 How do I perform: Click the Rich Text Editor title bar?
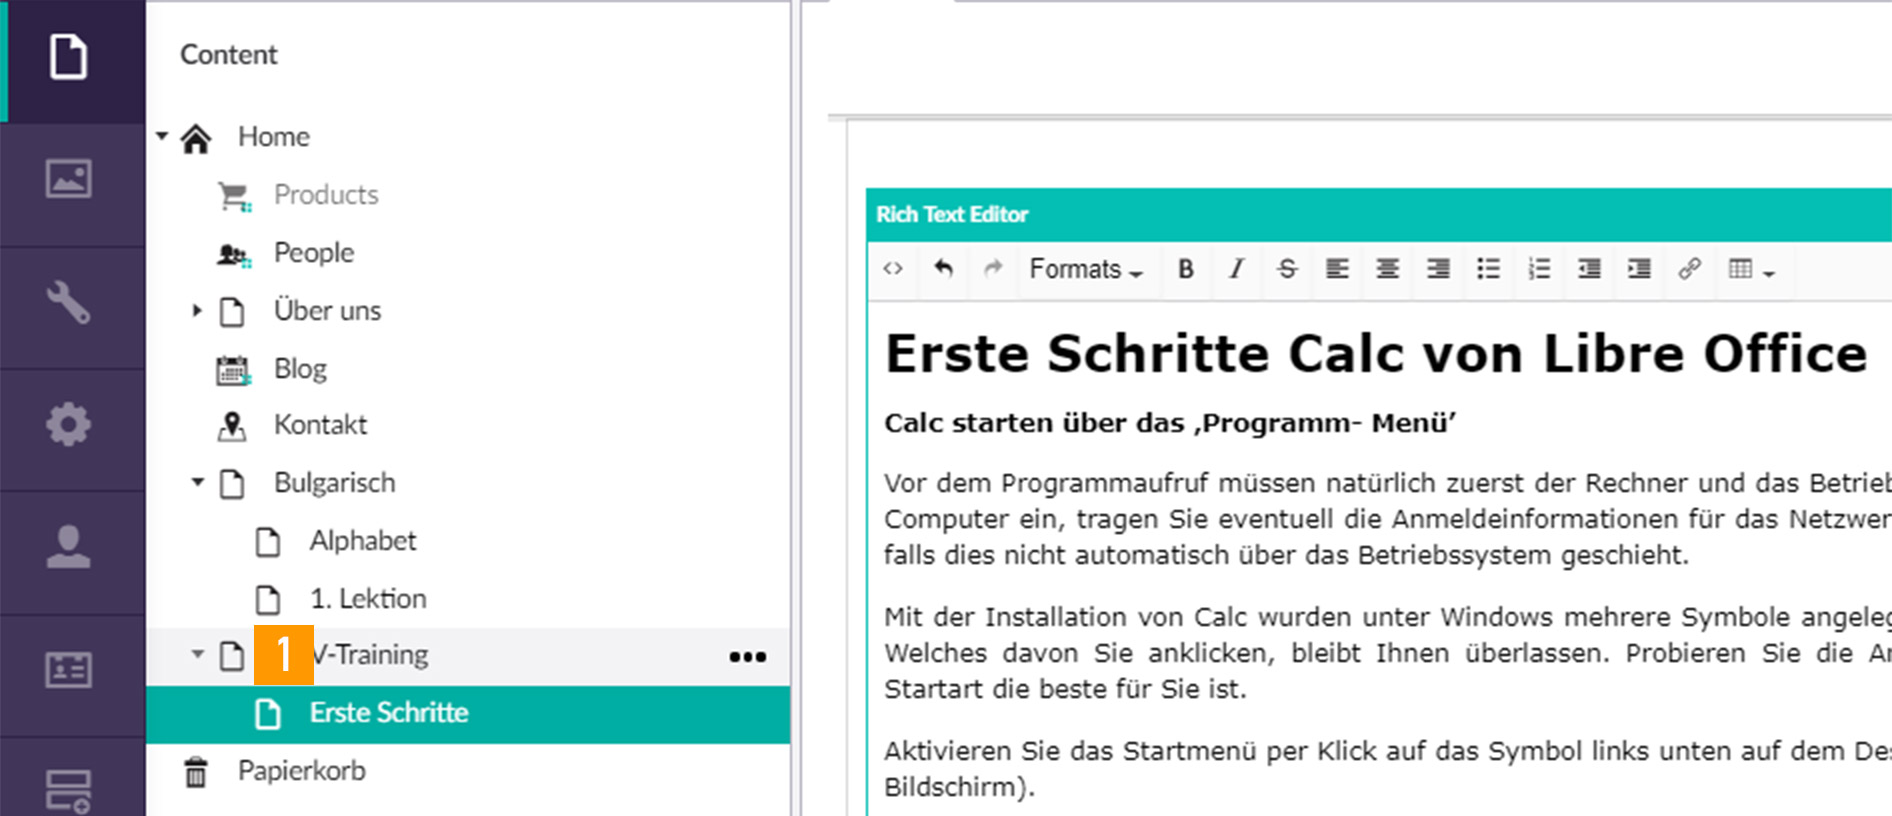[x=1379, y=214]
